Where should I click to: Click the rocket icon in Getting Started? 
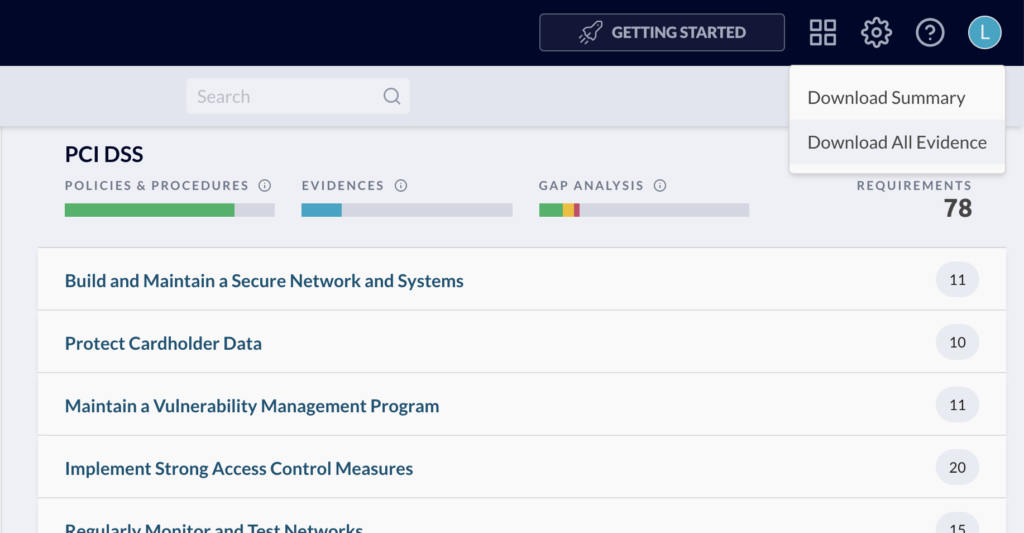pos(591,33)
